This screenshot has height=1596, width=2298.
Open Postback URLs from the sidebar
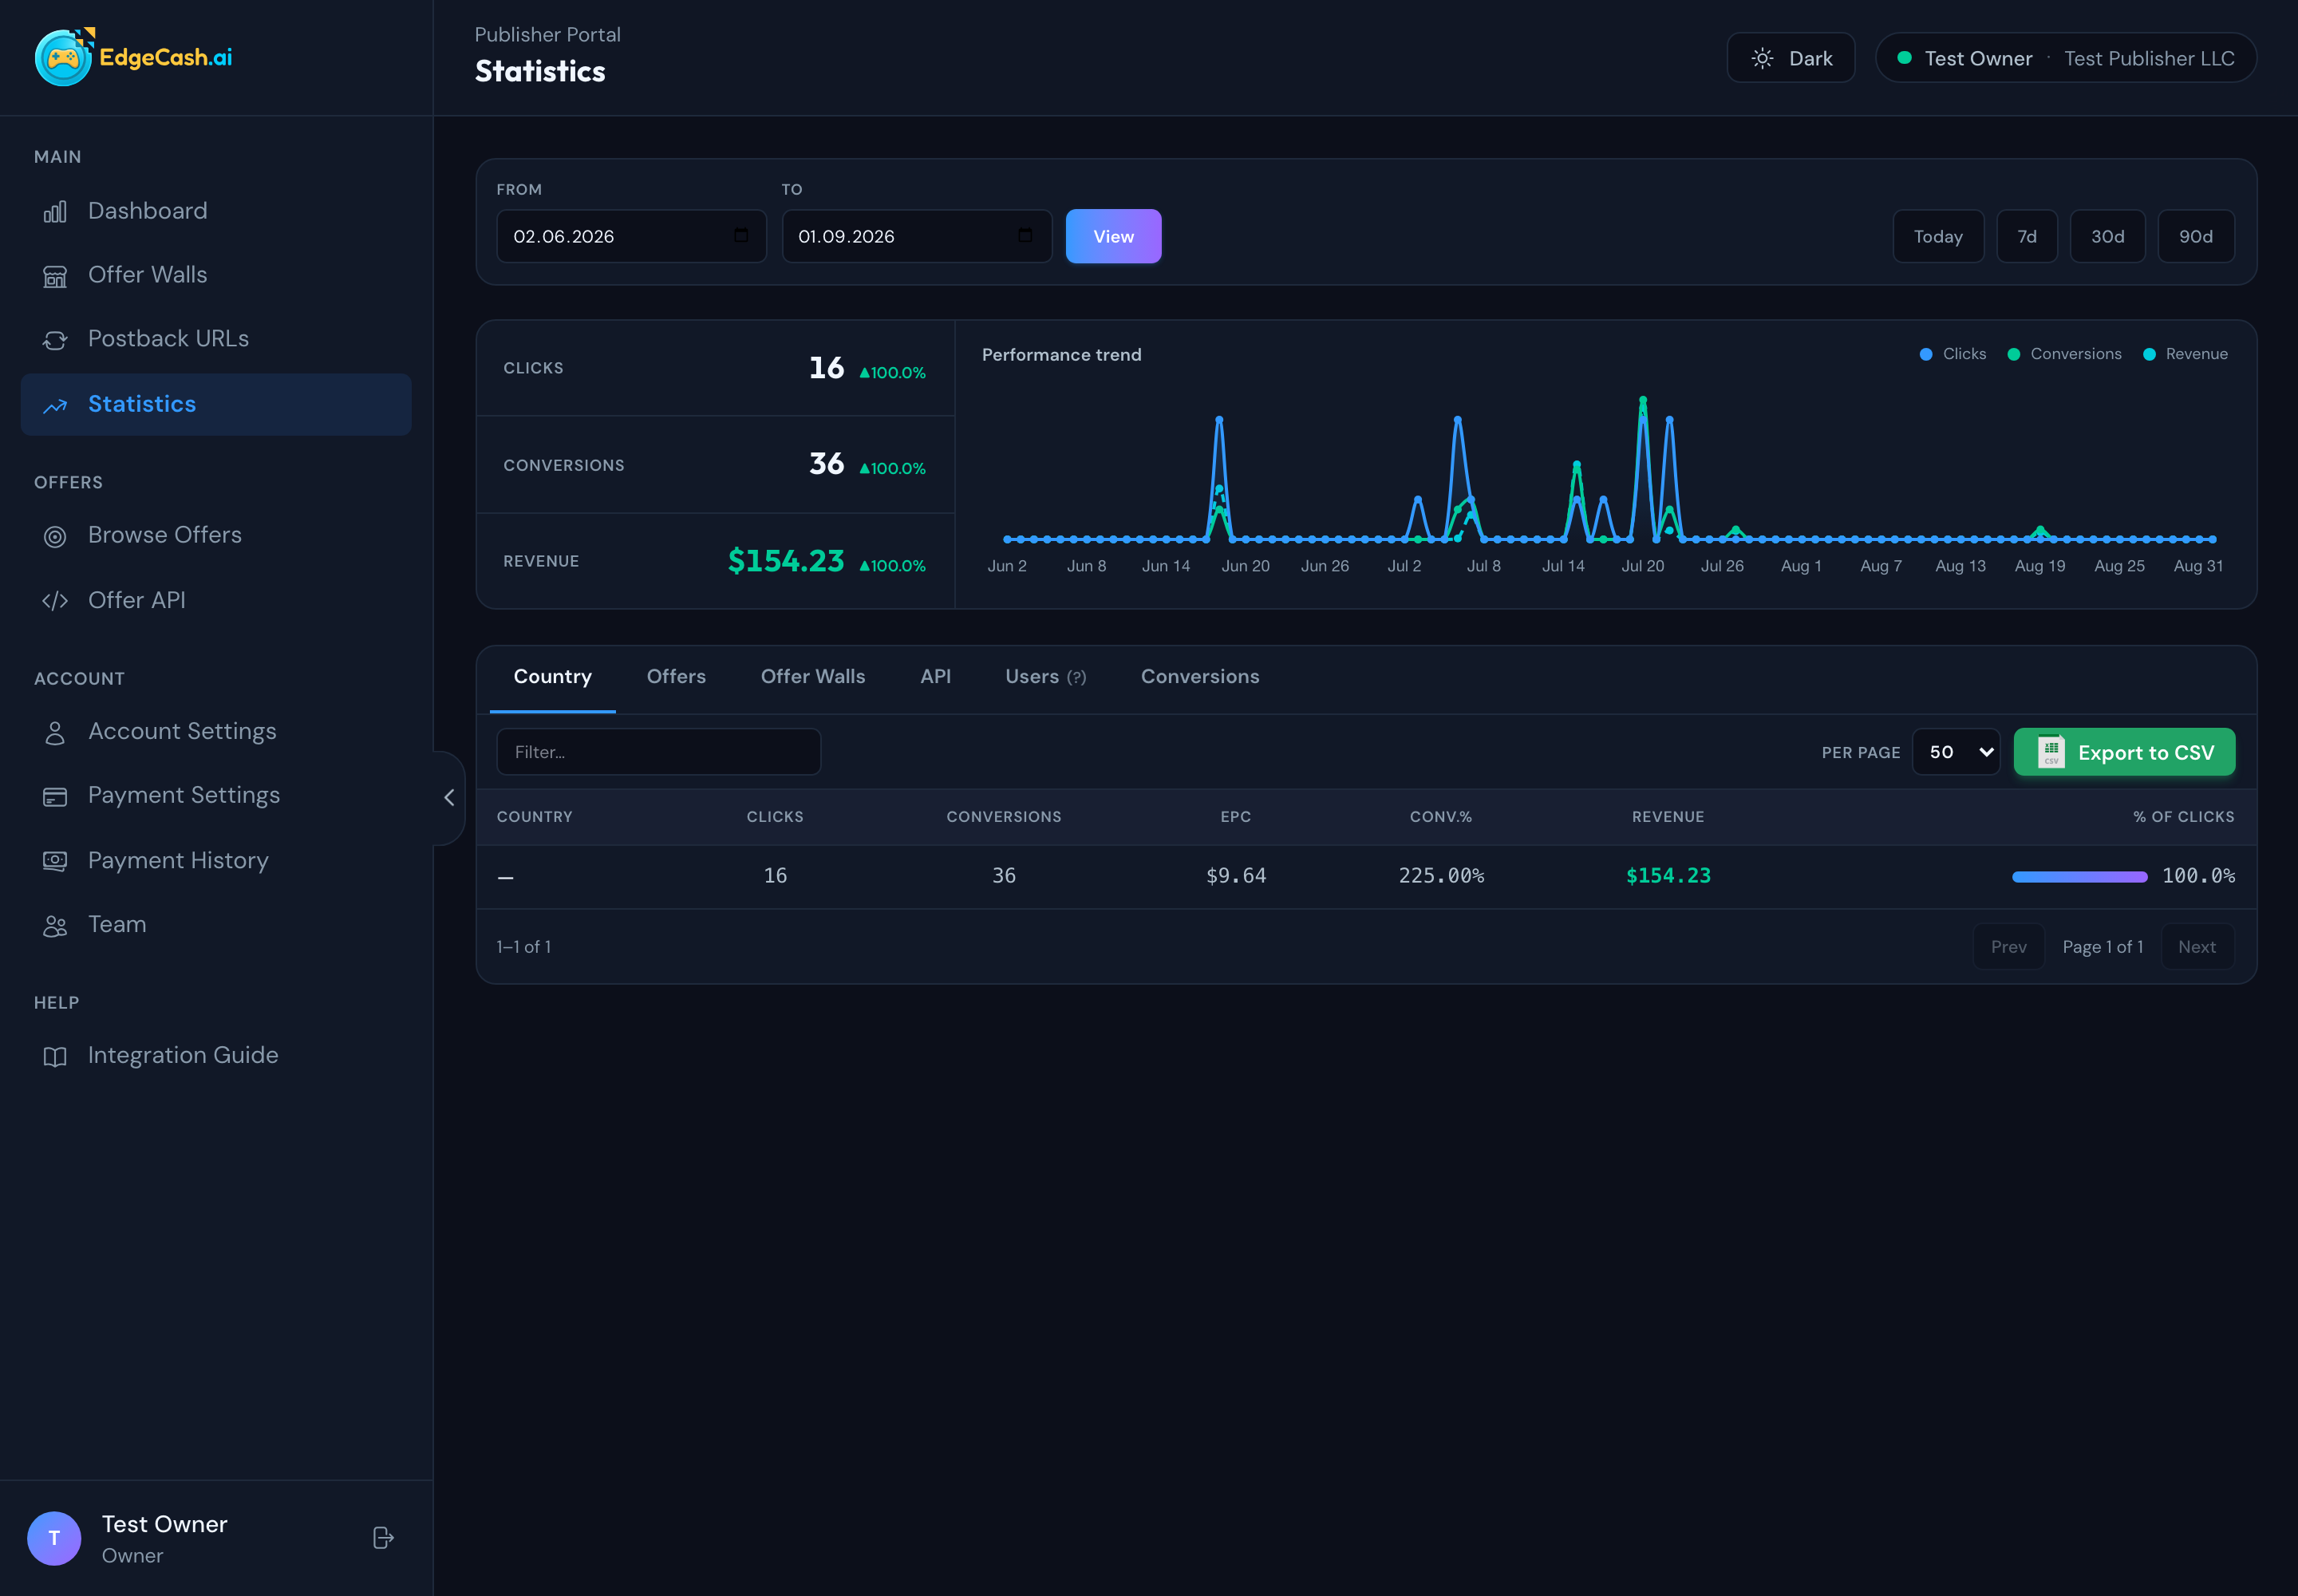pyautogui.click(x=216, y=340)
